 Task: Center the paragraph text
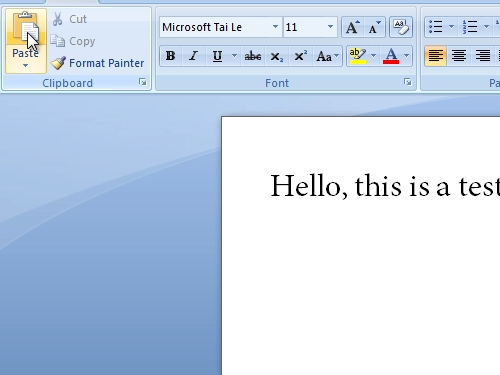(459, 56)
